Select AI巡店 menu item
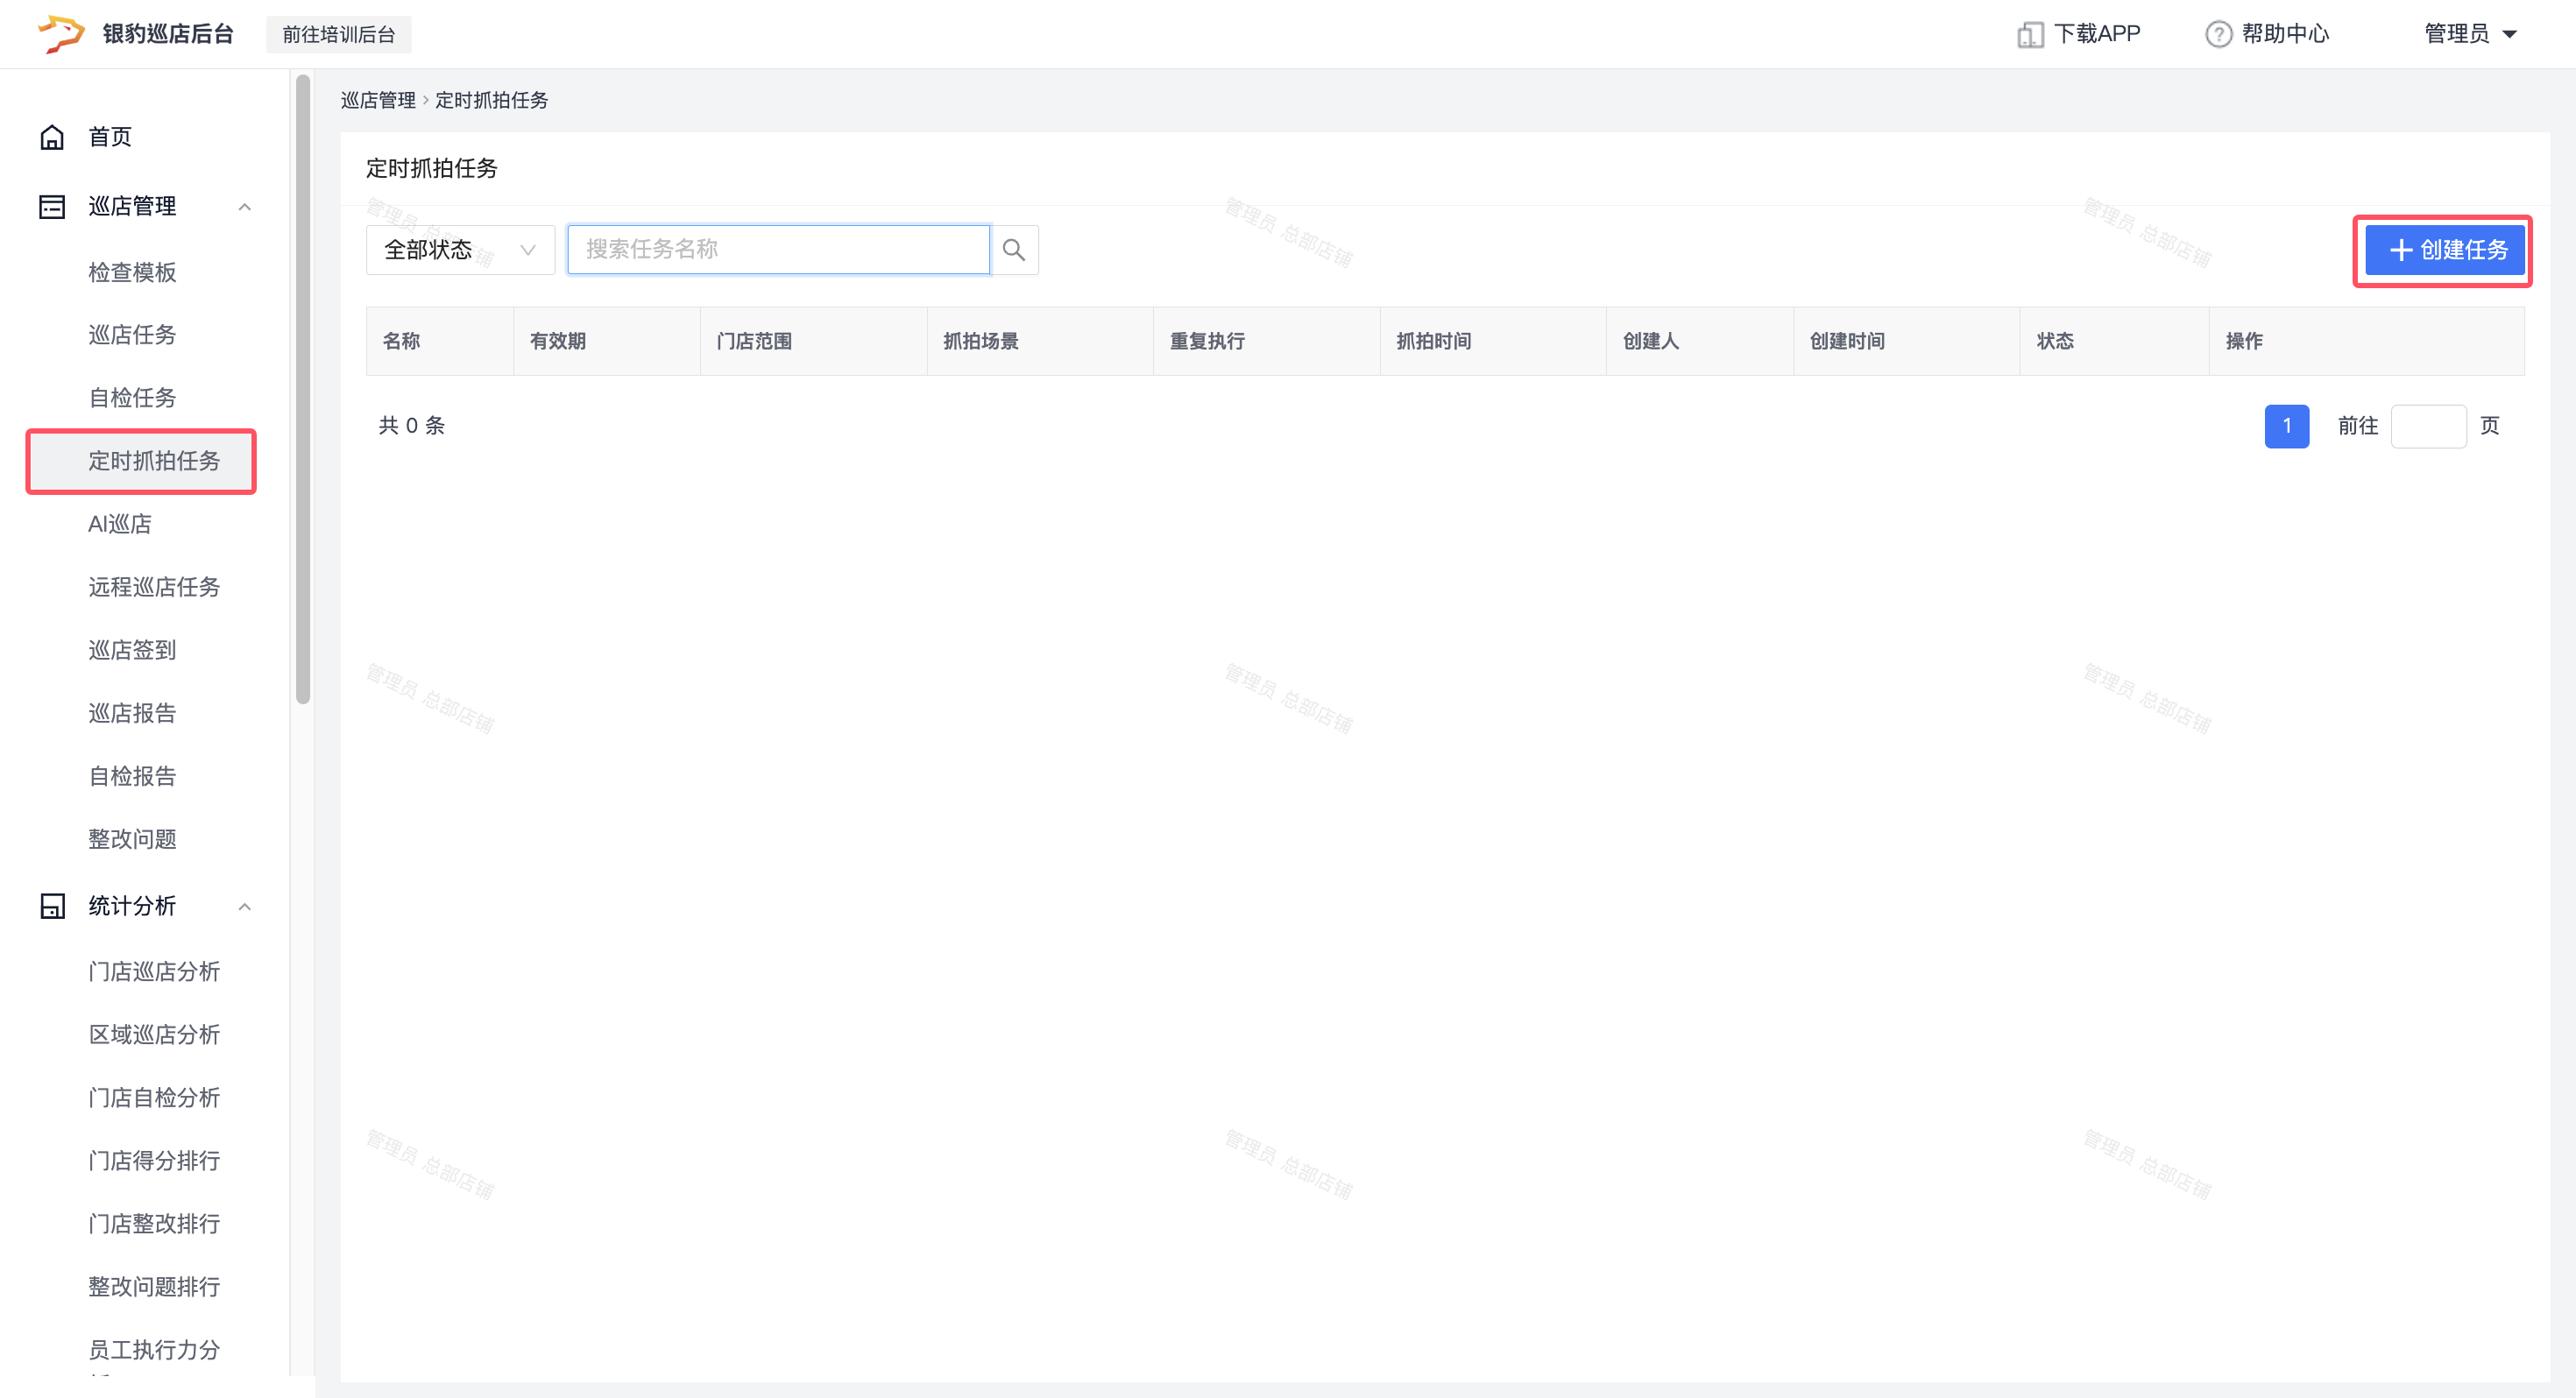This screenshot has height=1398, width=2576. [x=120, y=524]
